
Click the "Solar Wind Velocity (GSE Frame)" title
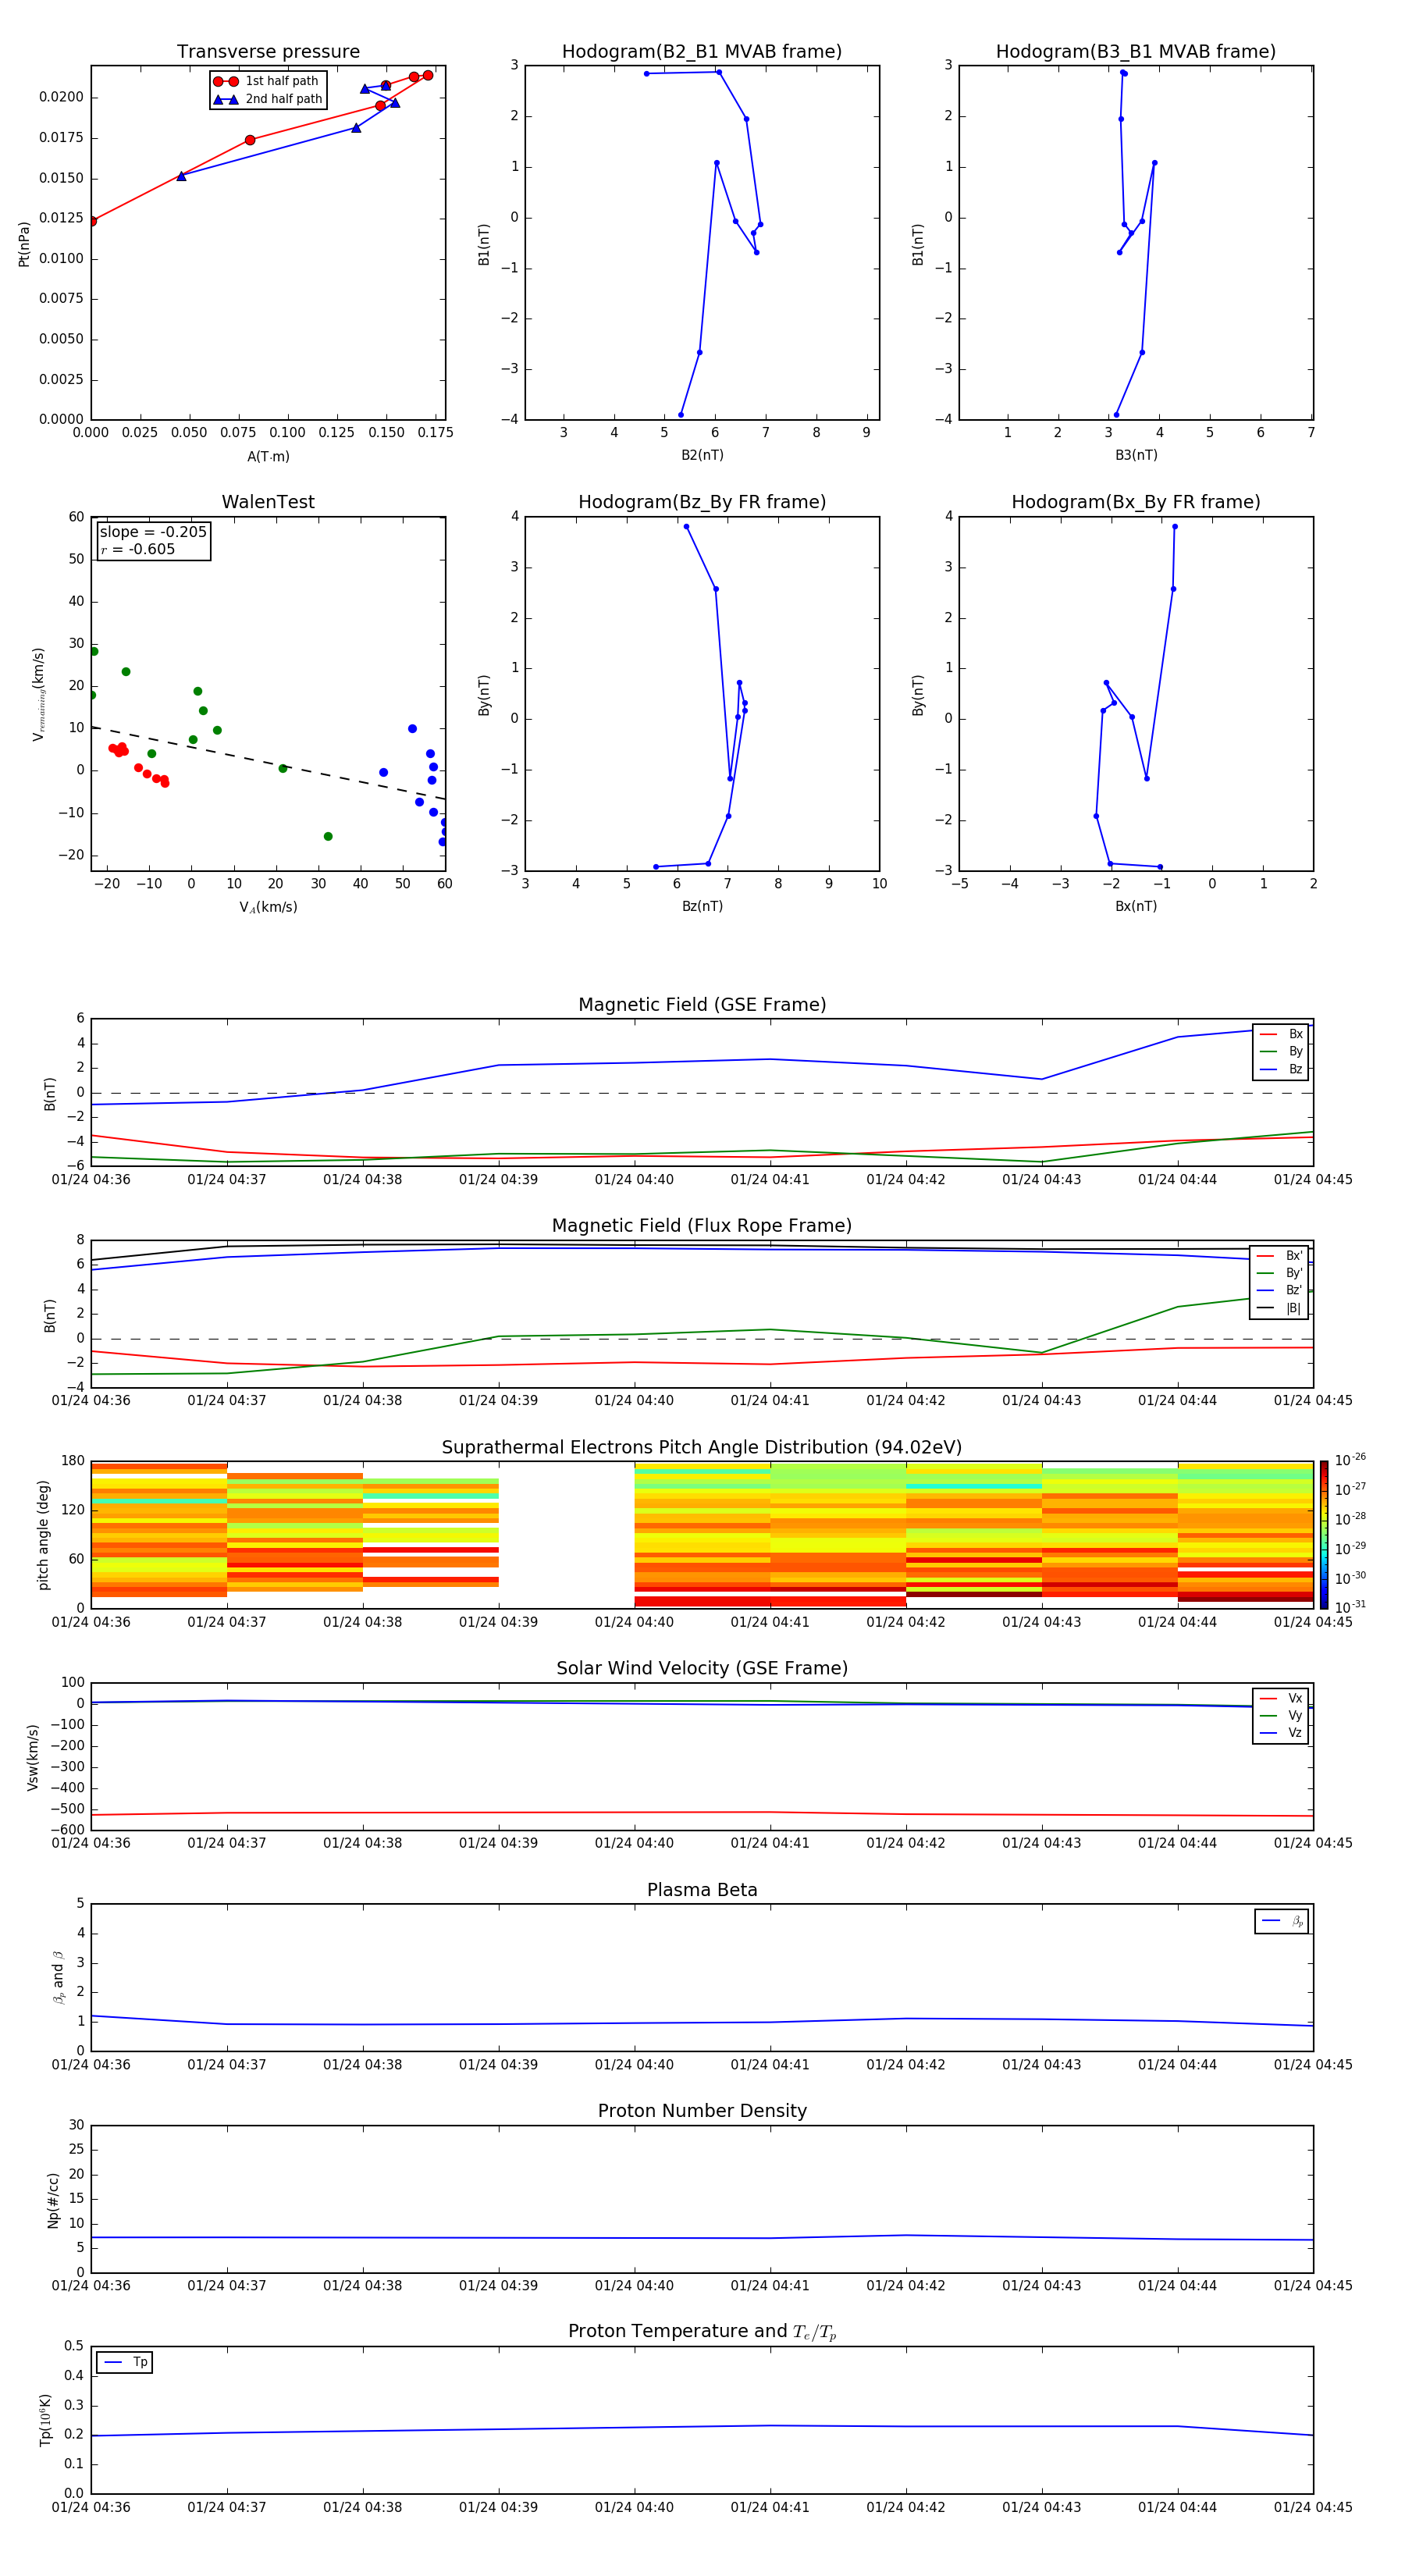click(x=702, y=1669)
